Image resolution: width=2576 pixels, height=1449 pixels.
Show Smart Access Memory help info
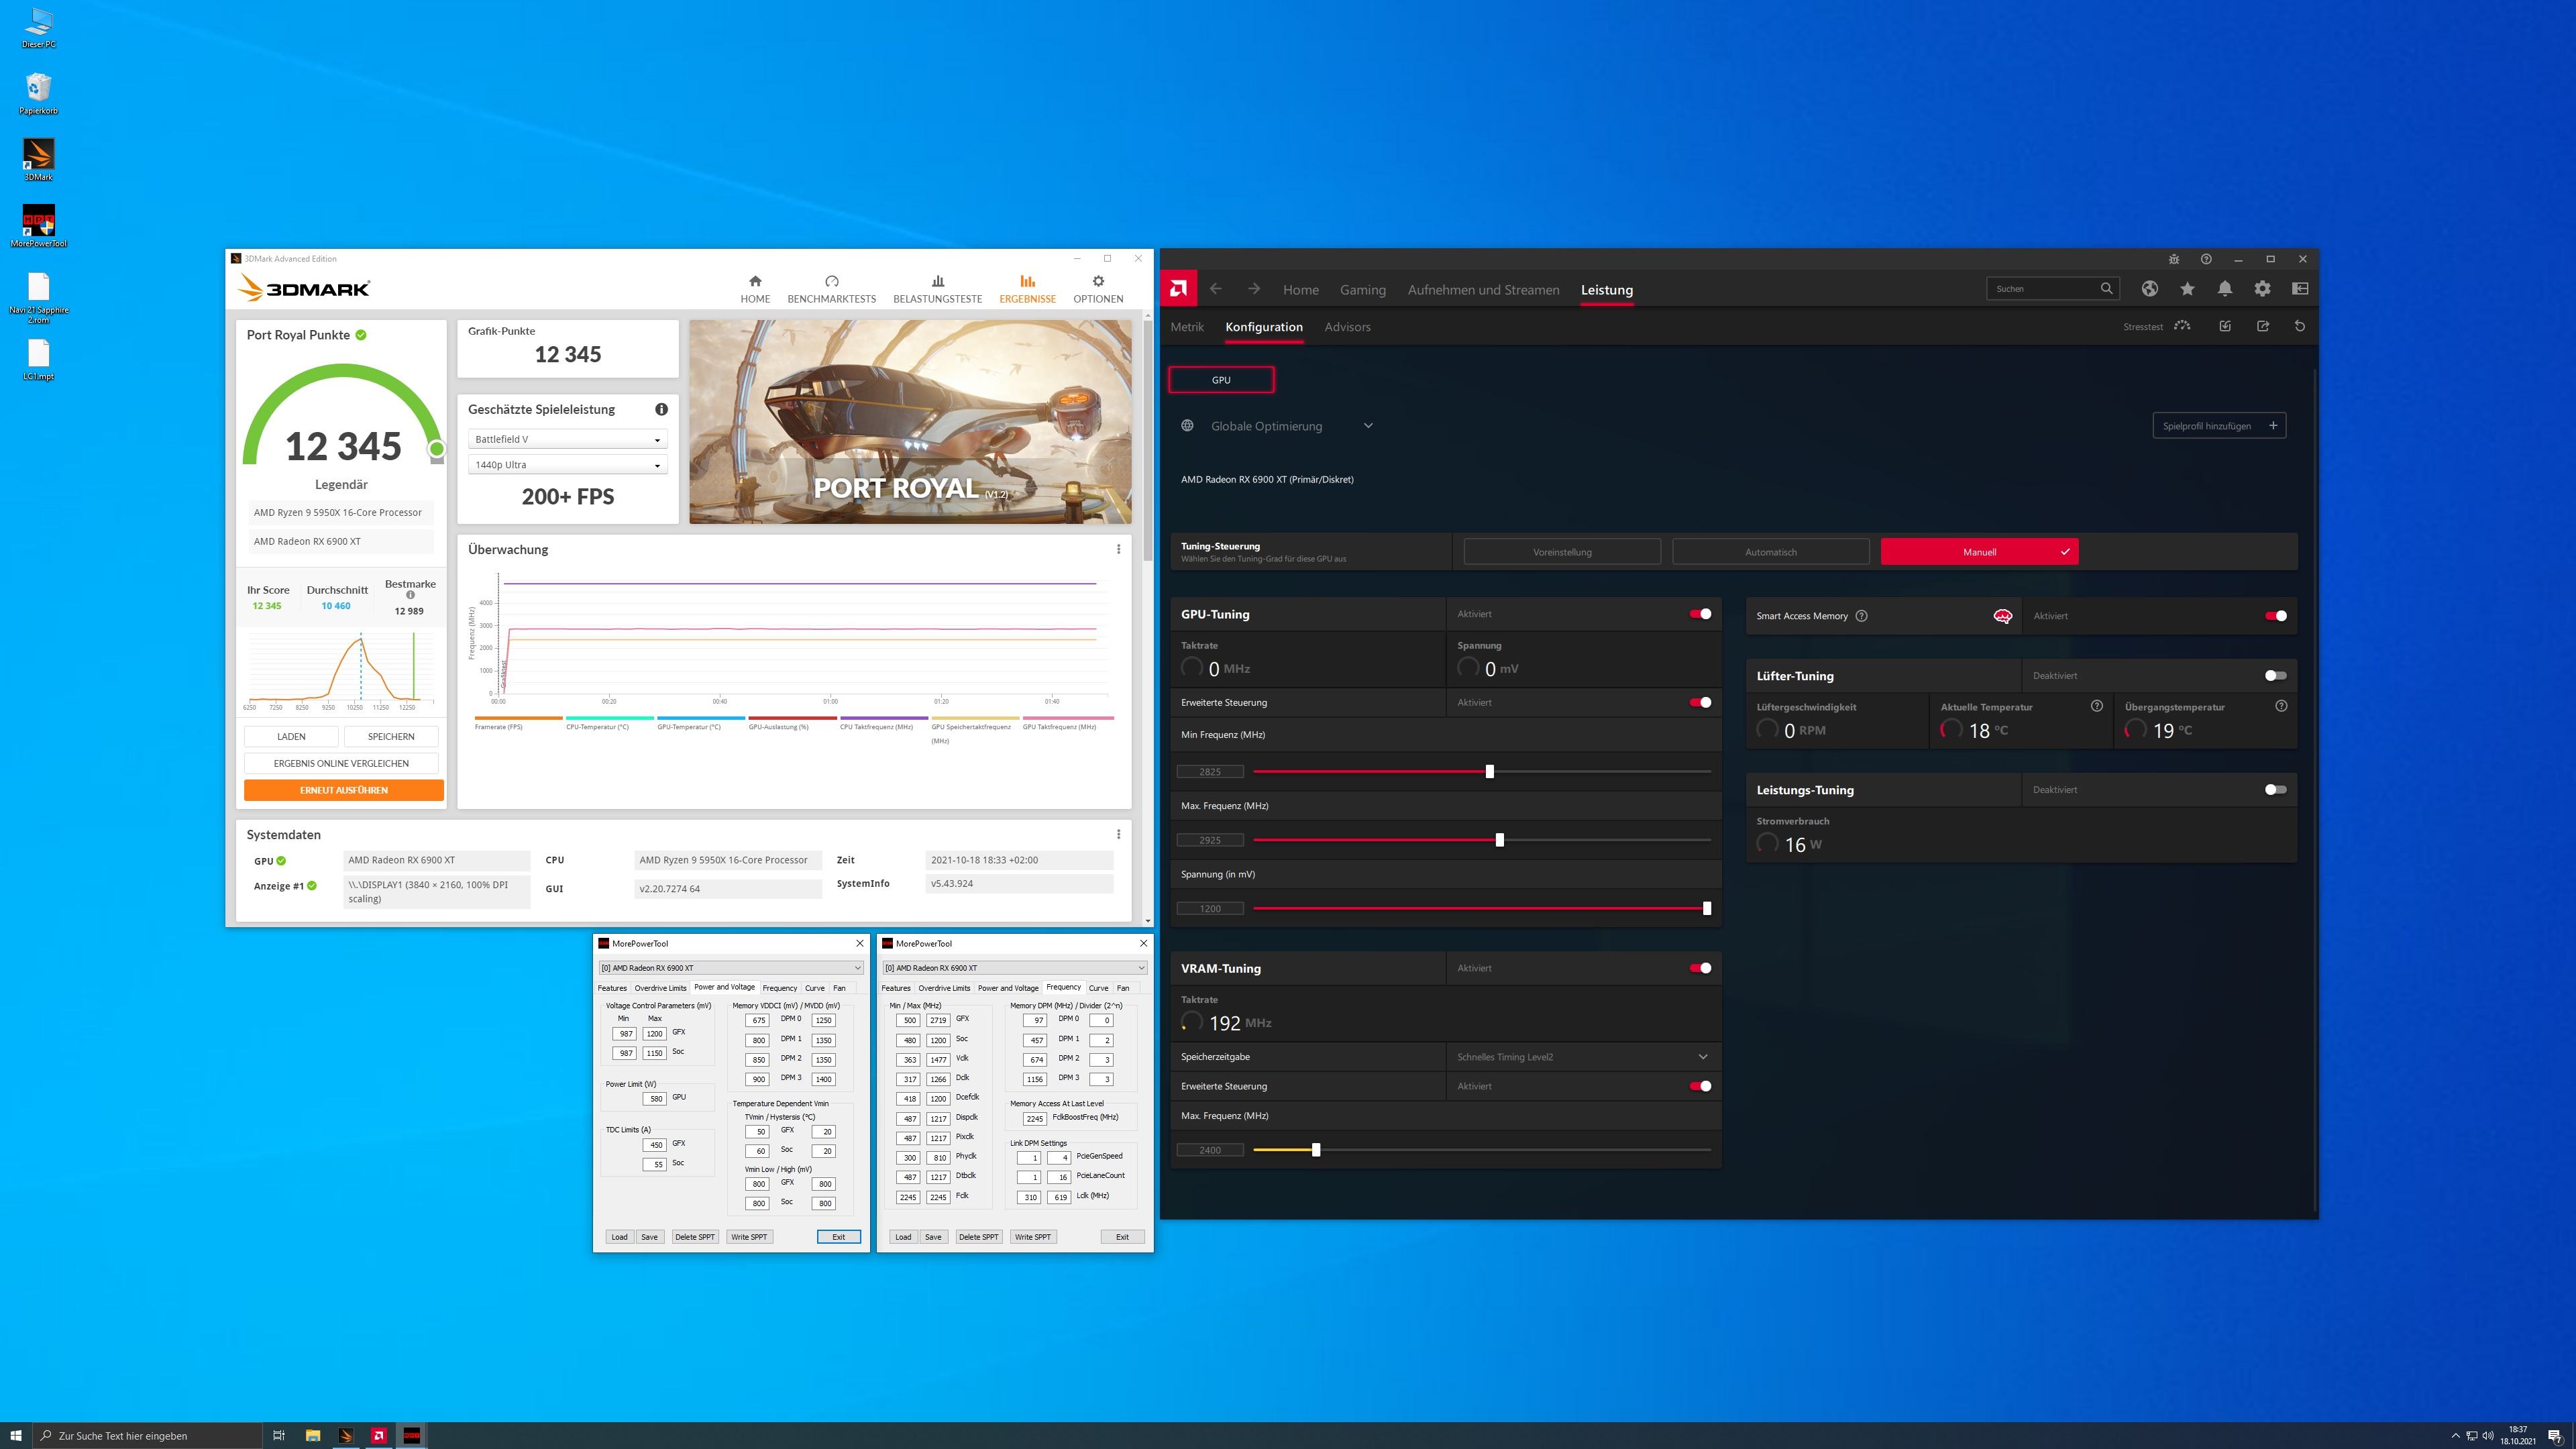click(1861, 616)
